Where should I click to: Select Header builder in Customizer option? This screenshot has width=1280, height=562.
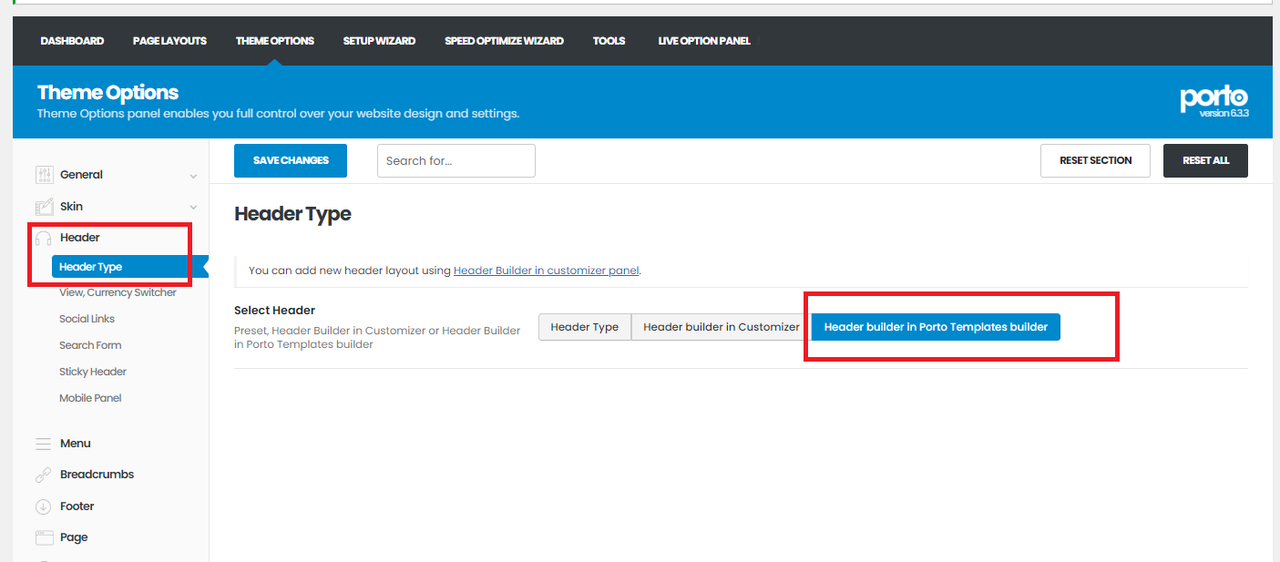point(721,327)
